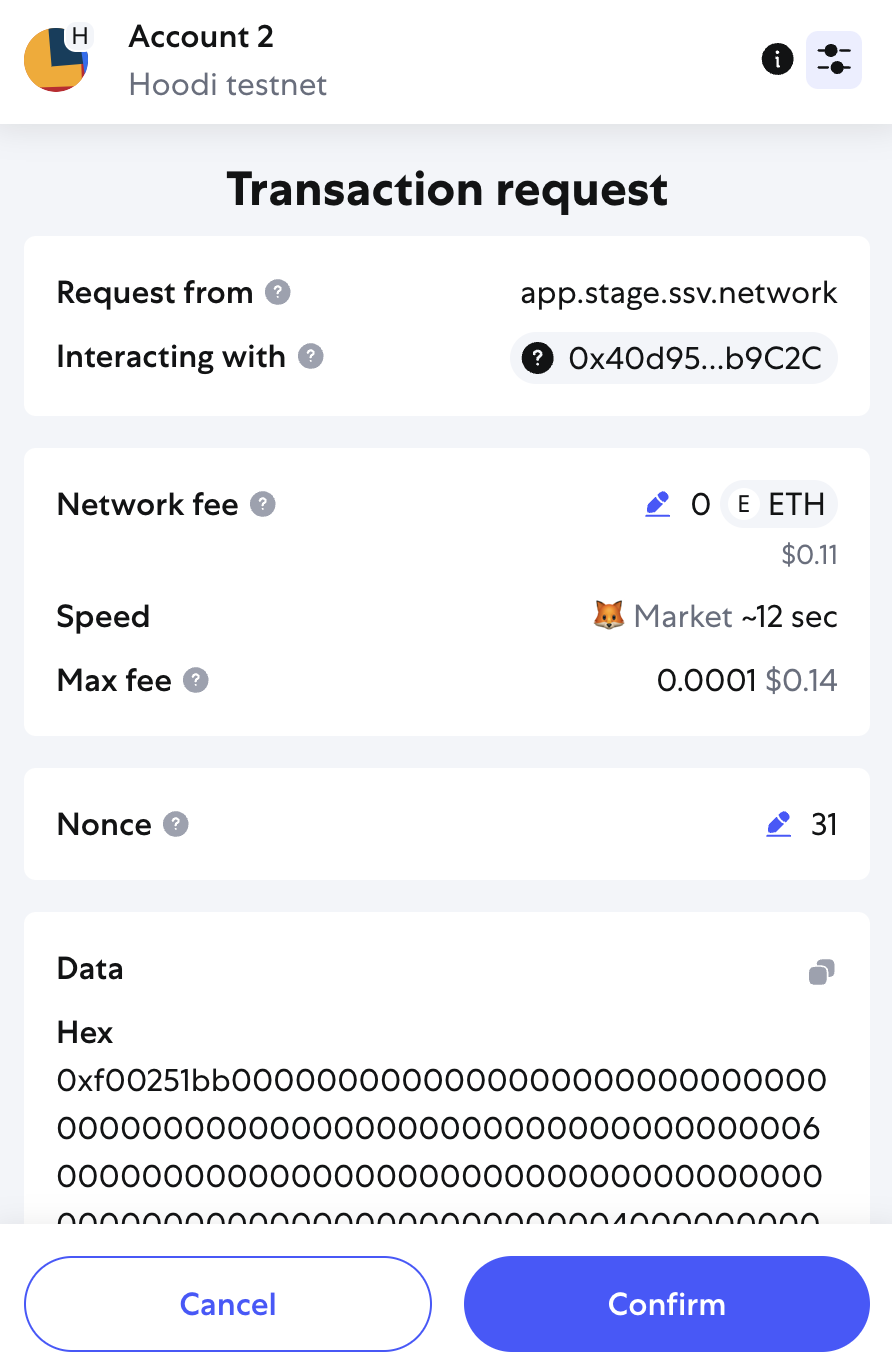Click help icon beside Interacting with
The image size is (892, 1370).
point(311,357)
